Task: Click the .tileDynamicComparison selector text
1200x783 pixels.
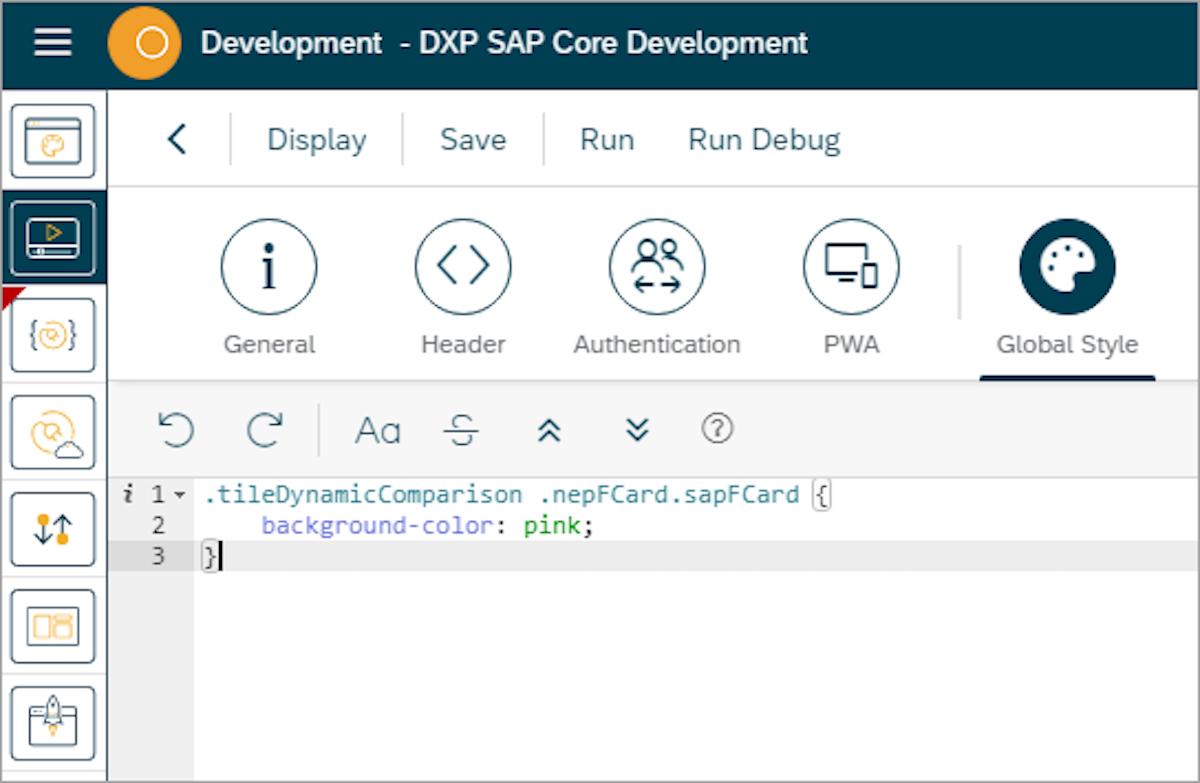Action: [x=362, y=495]
